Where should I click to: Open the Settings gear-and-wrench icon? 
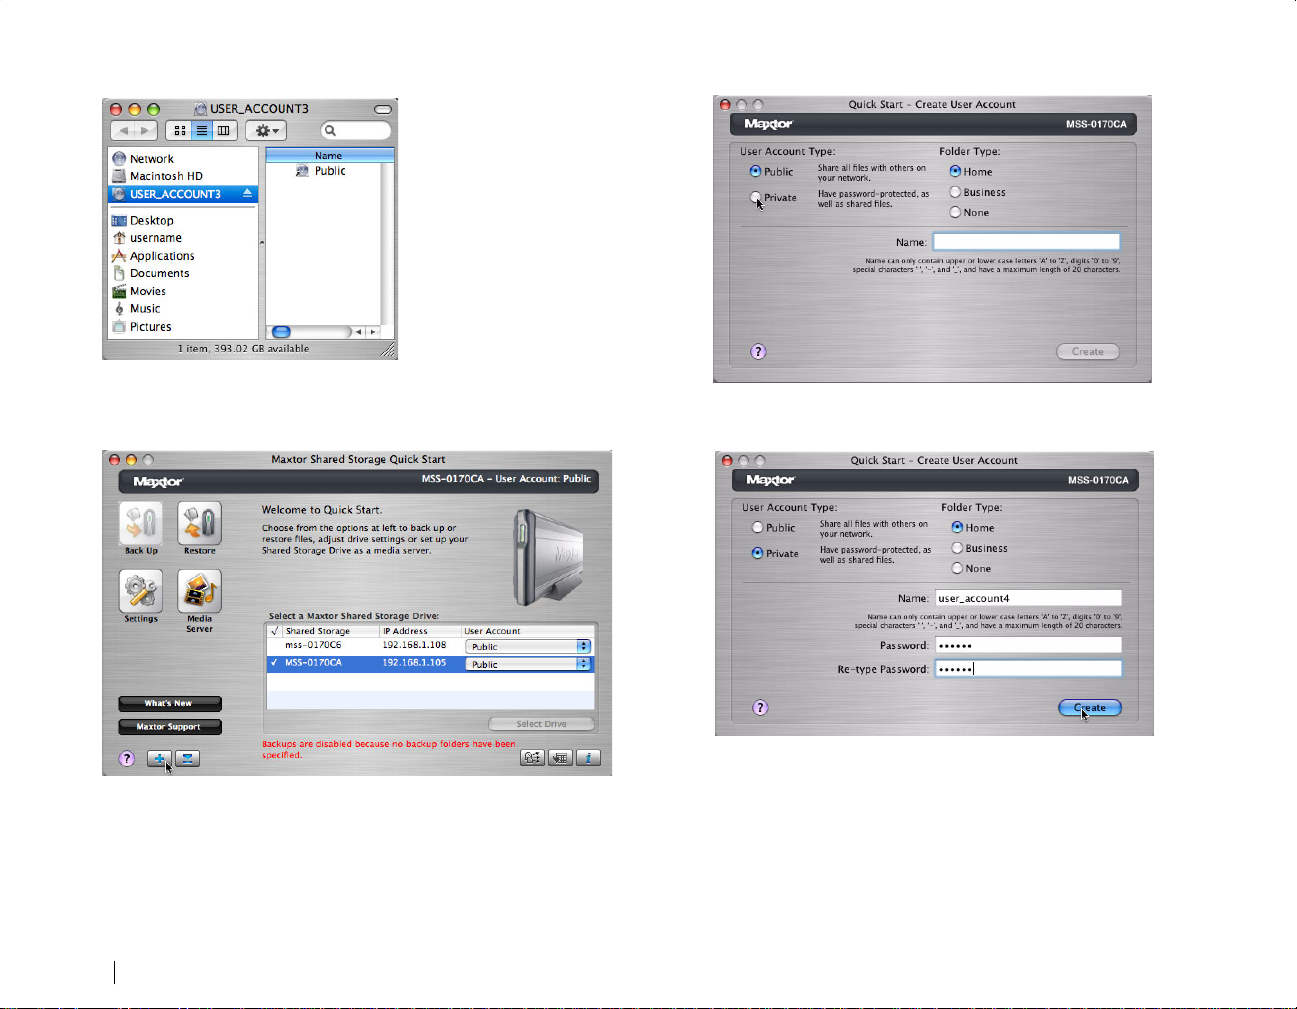coord(141,591)
